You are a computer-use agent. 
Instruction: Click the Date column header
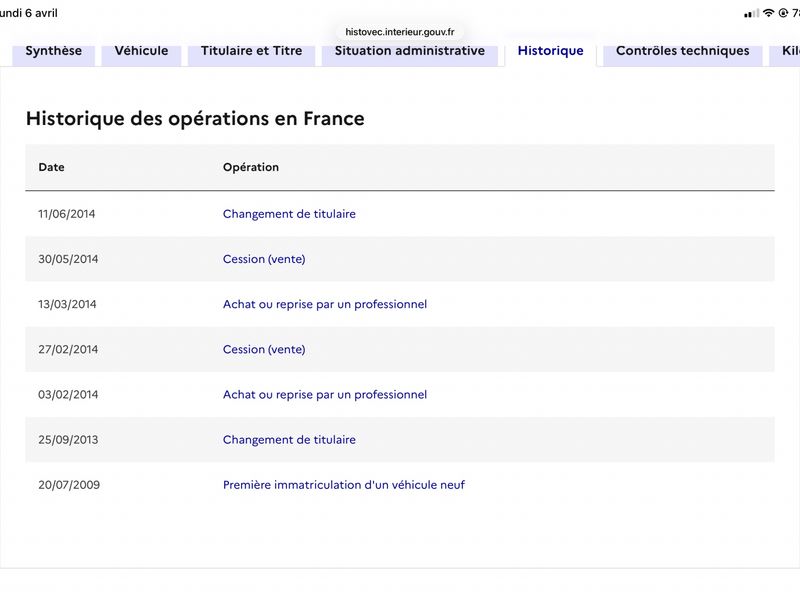click(x=51, y=167)
